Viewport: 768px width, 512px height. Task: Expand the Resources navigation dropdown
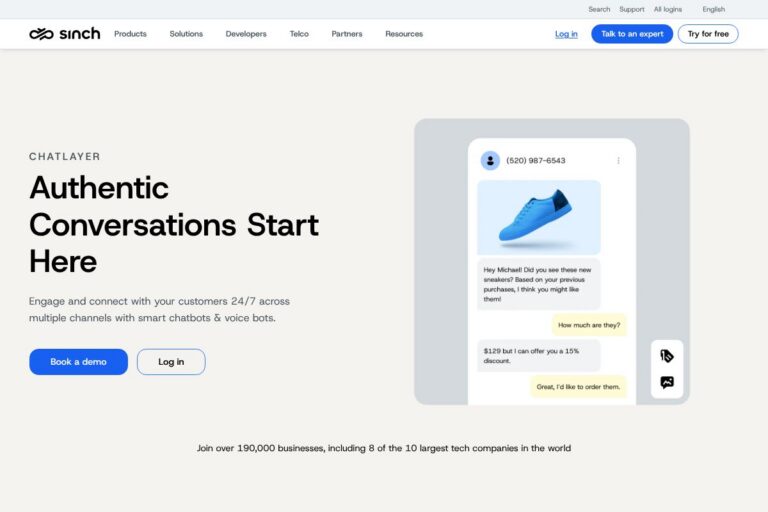click(404, 34)
